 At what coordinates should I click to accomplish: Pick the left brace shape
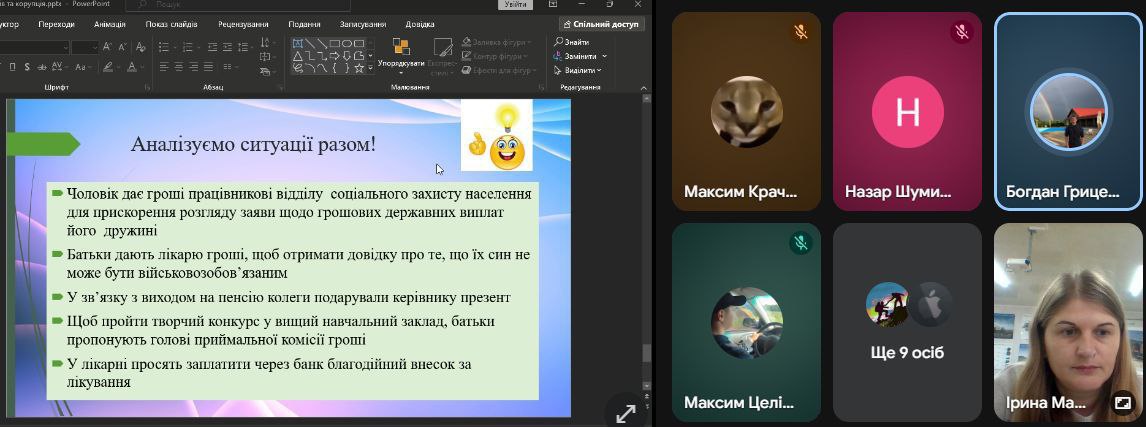[335, 68]
